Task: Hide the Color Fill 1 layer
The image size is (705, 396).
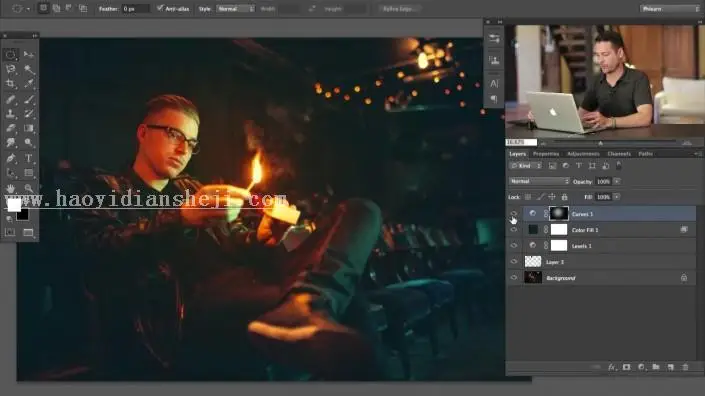Action: (x=514, y=230)
